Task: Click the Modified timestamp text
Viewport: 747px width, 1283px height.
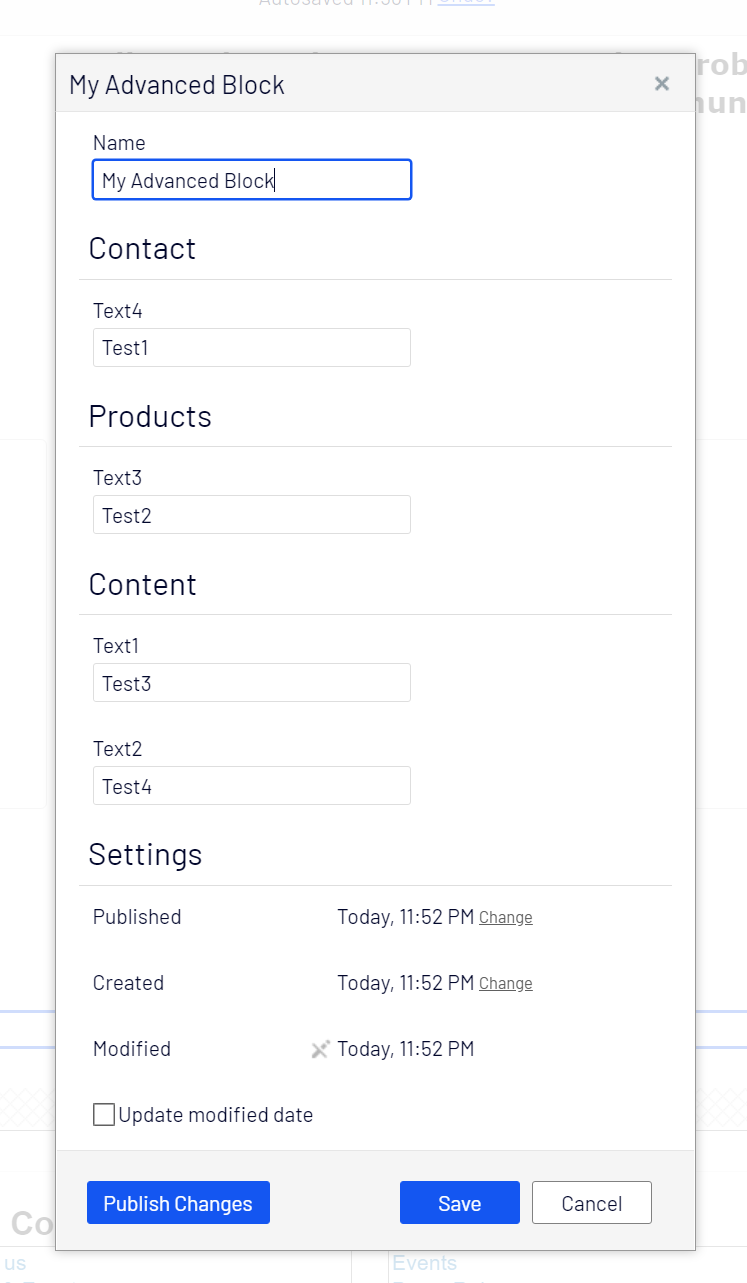Action: pos(405,1049)
